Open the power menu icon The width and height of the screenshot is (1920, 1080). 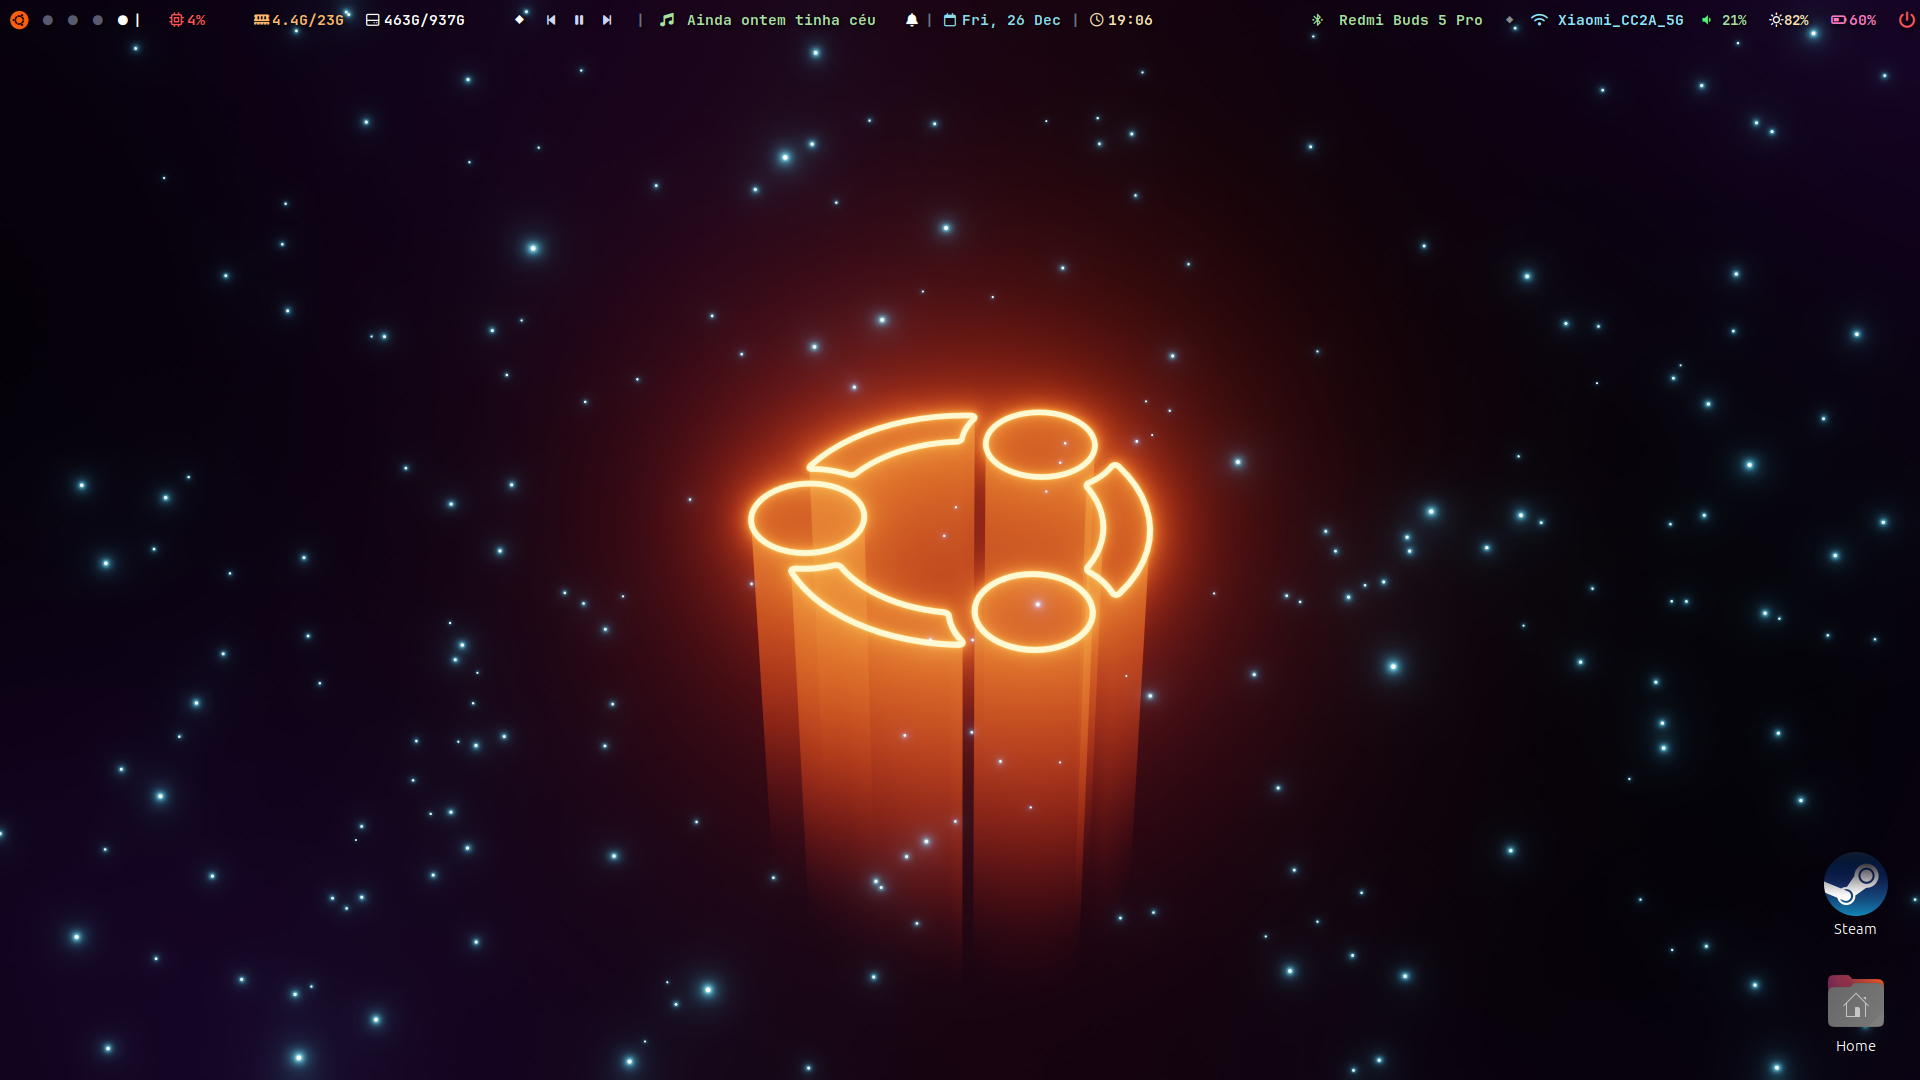click(x=1906, y=20)
